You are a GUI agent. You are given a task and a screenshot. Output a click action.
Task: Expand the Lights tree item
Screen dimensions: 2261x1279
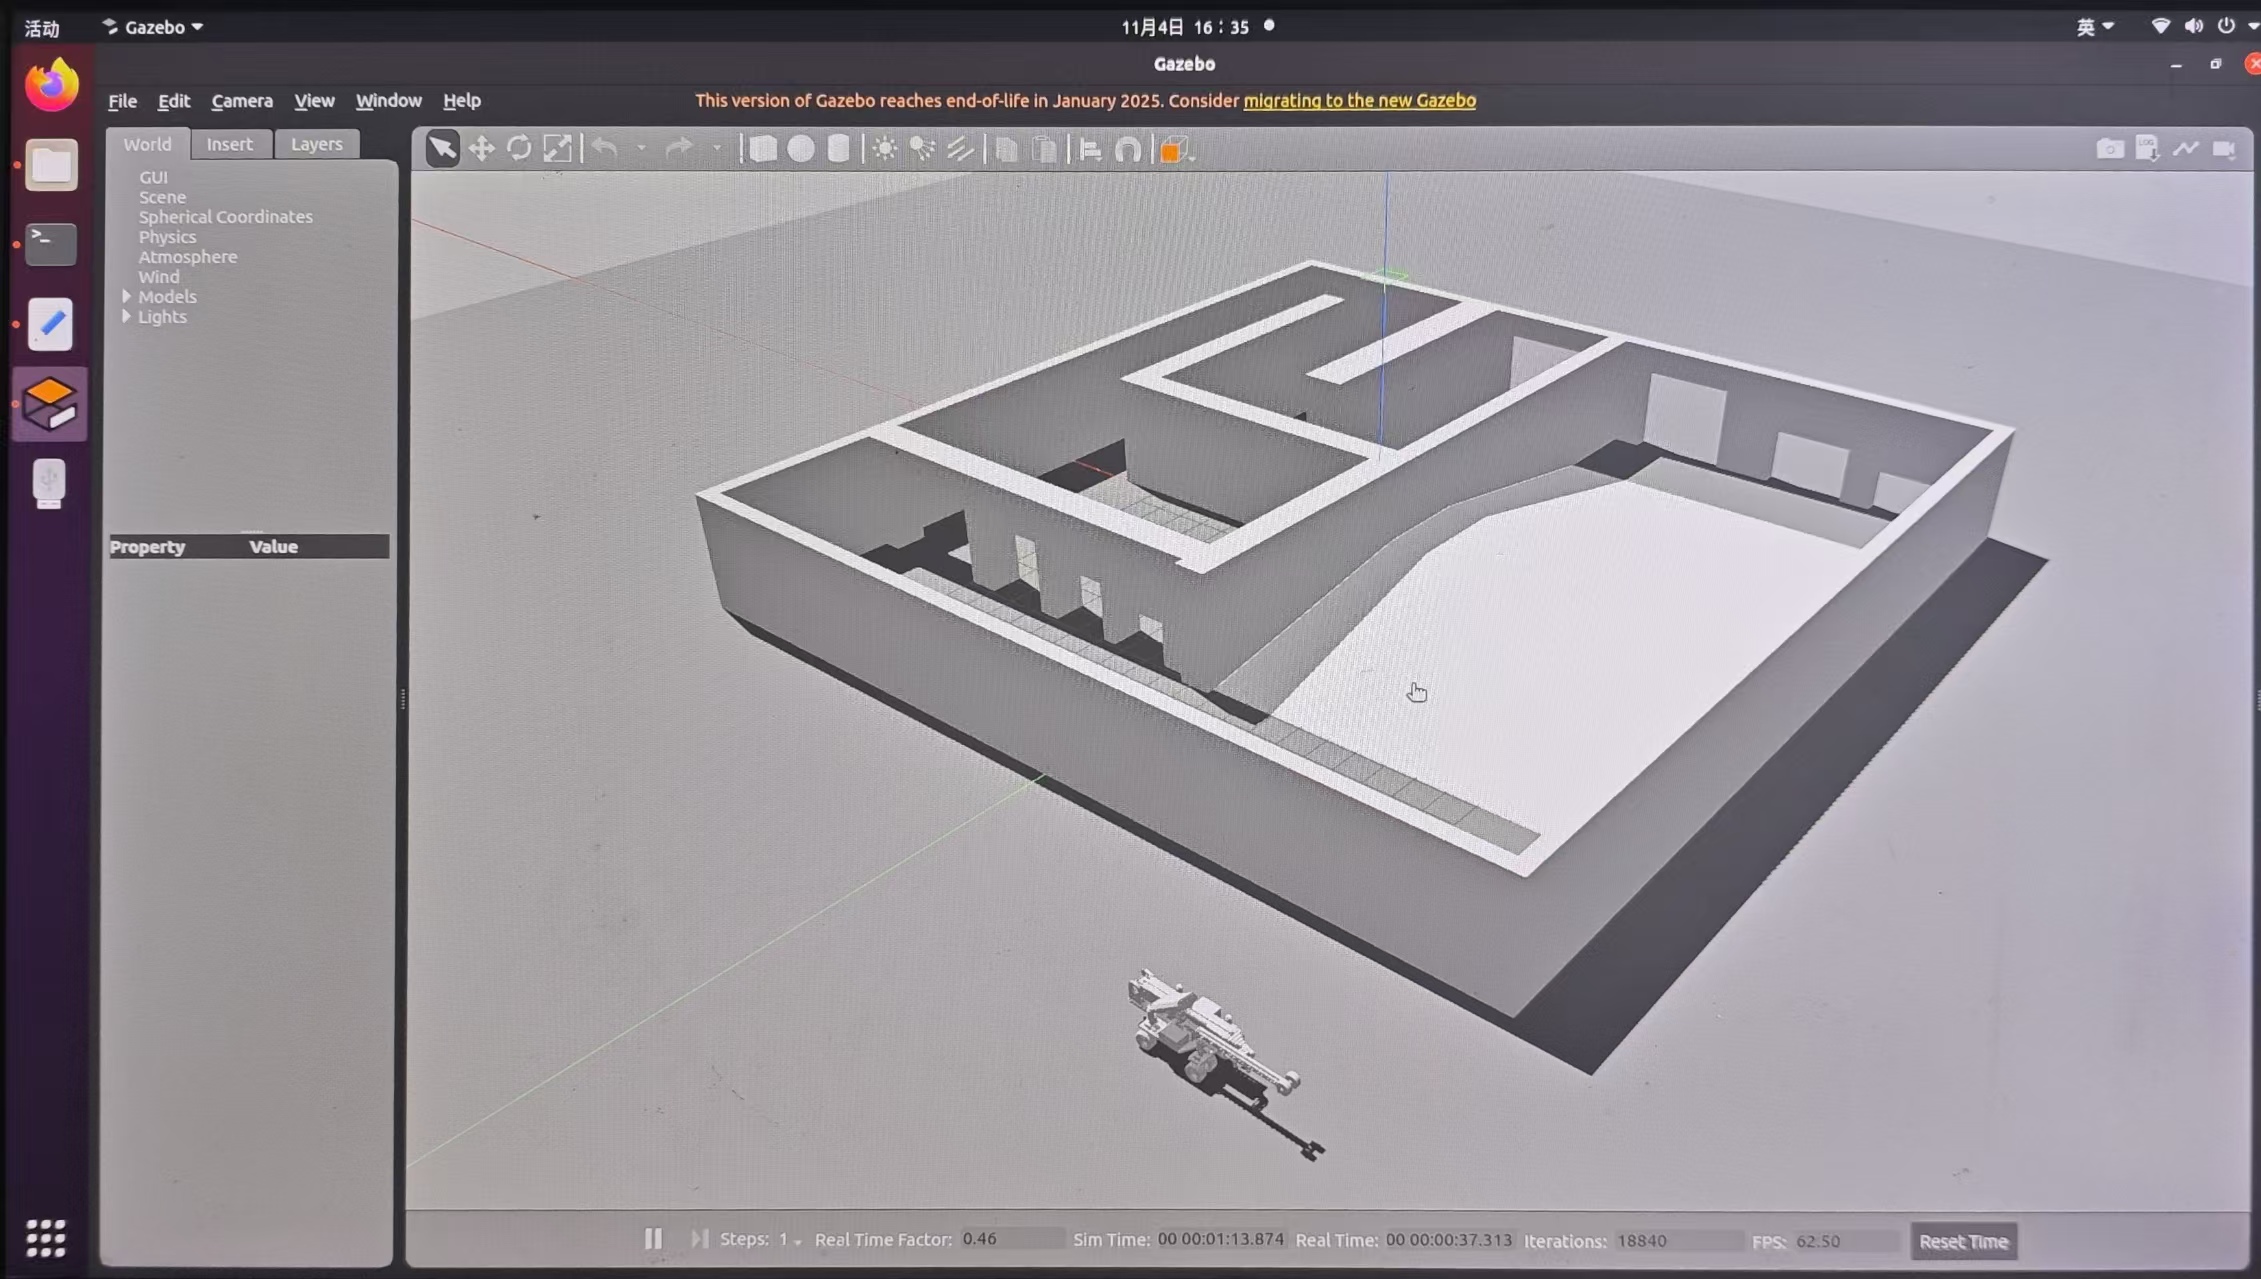click(x=127, y=317)
